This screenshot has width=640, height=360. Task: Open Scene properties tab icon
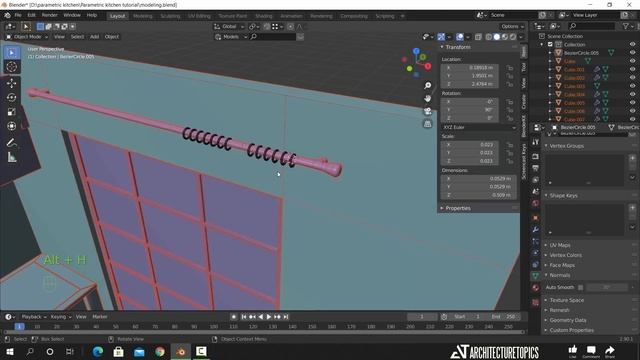[535, 191]
